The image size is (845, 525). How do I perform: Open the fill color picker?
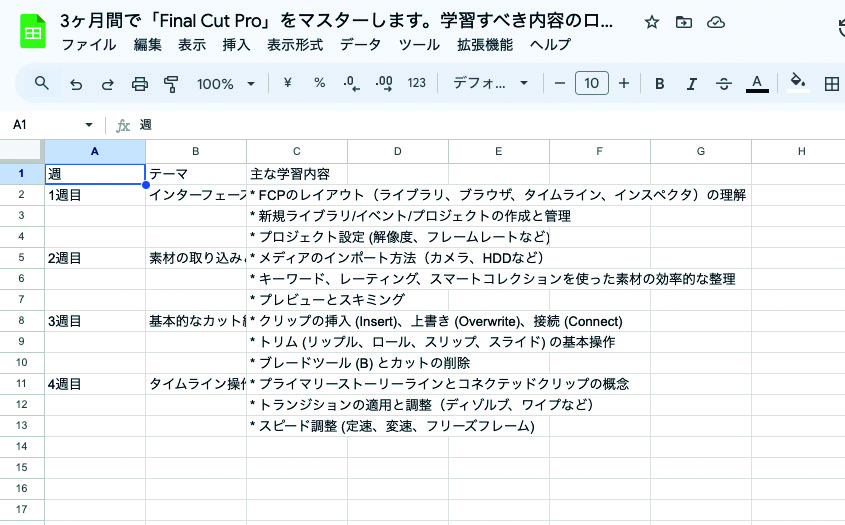point(798,83)
